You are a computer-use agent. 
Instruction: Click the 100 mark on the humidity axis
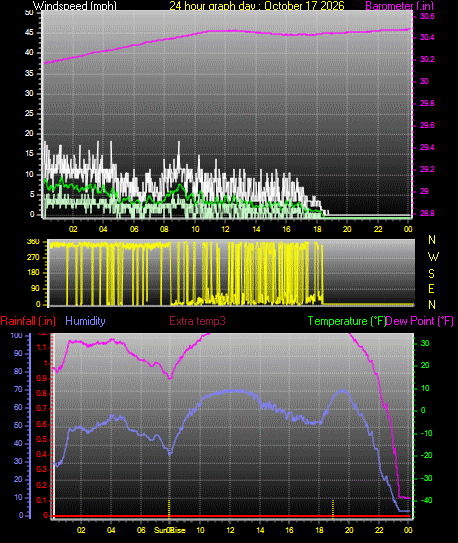pyautogui.click(x=16, y=335)
